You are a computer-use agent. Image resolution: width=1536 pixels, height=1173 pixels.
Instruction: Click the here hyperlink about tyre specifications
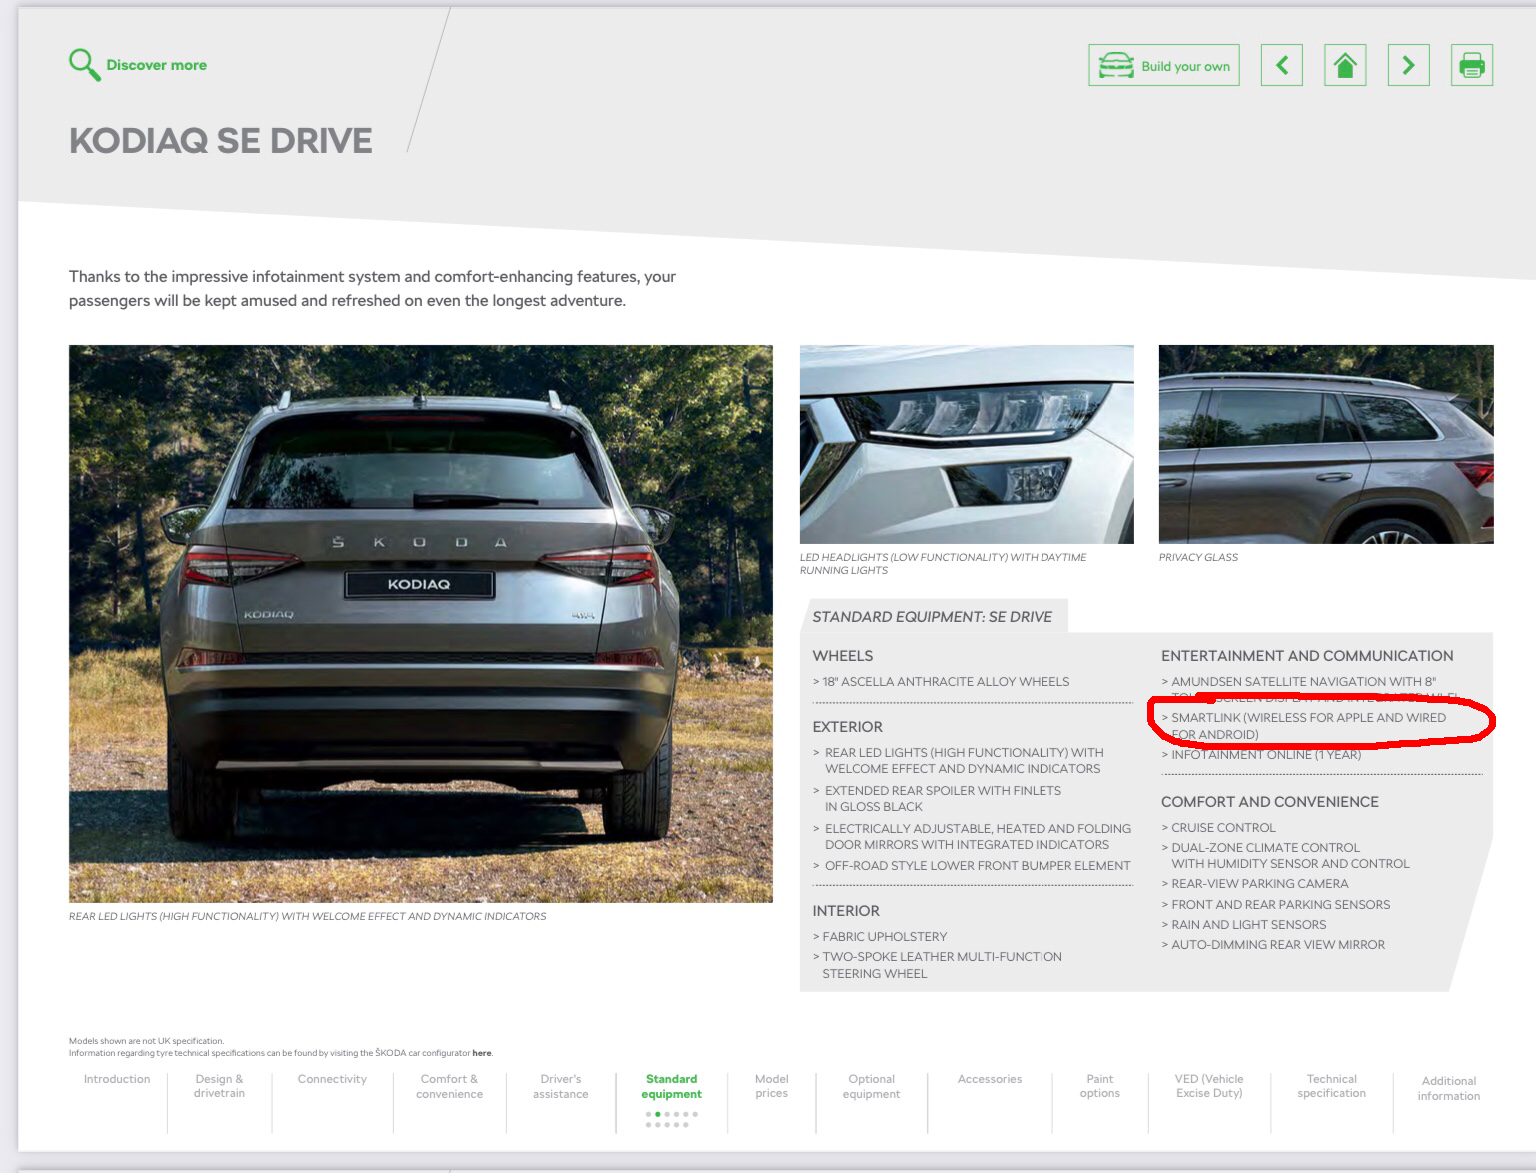coord(482,1052)
